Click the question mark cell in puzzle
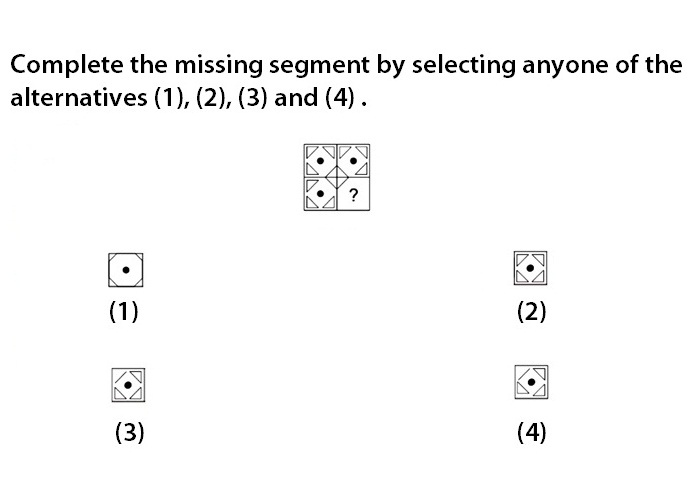 point(353,195)
